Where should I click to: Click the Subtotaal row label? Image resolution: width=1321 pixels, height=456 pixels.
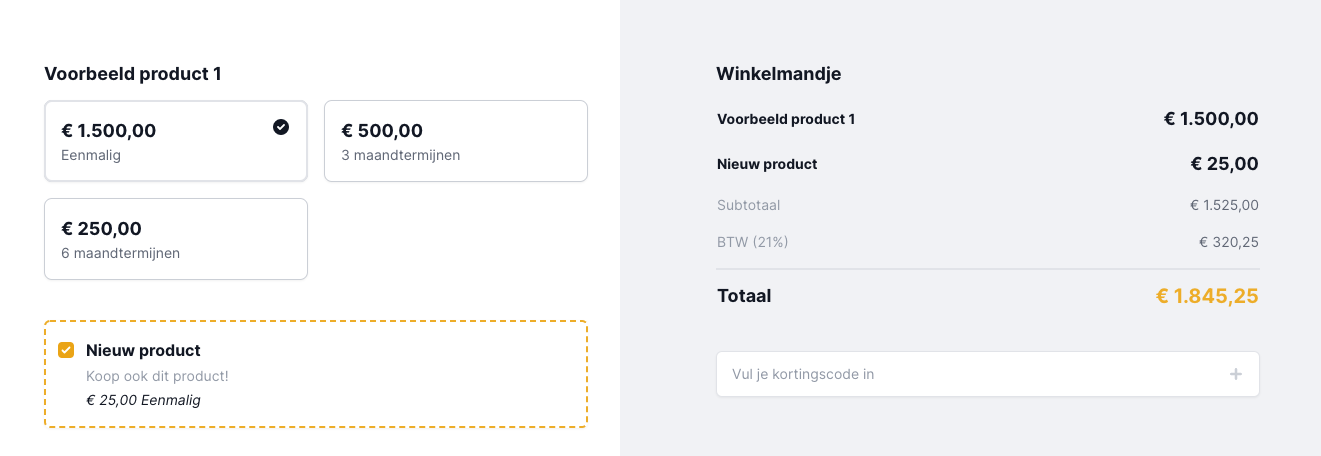[x=748, y=205]
